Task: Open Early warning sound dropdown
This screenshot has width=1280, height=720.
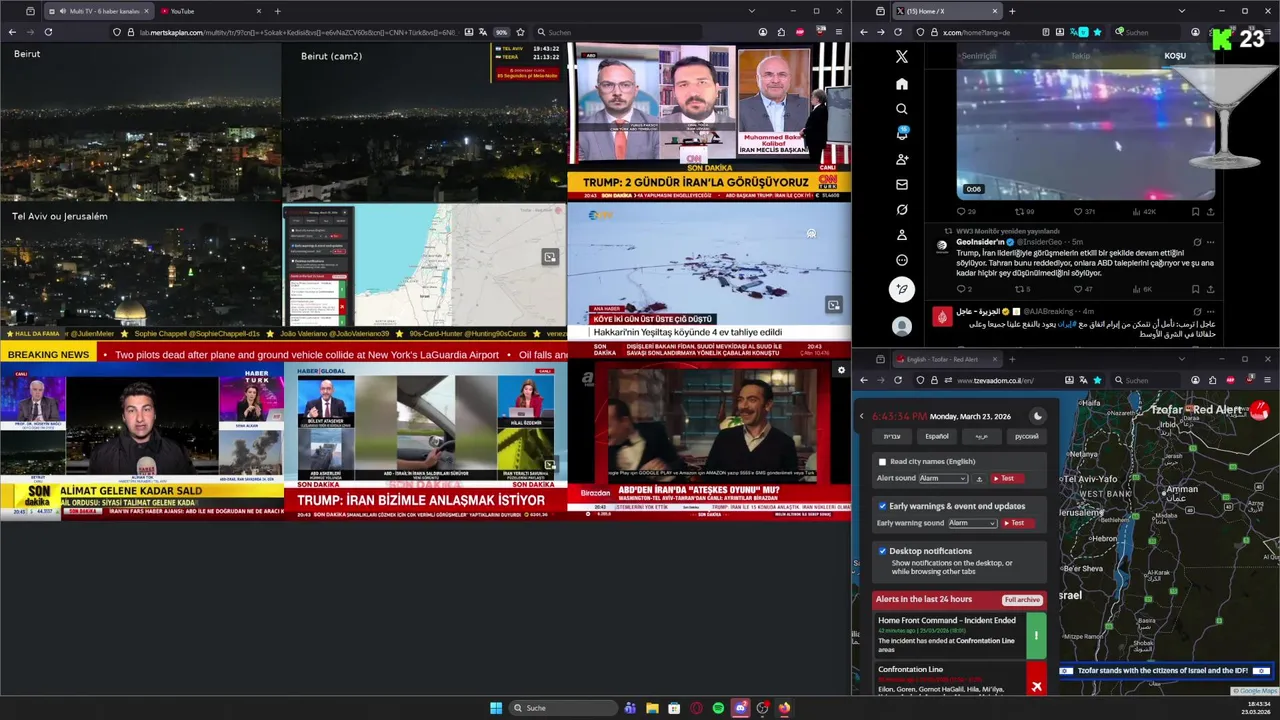Action: point(973,523)
